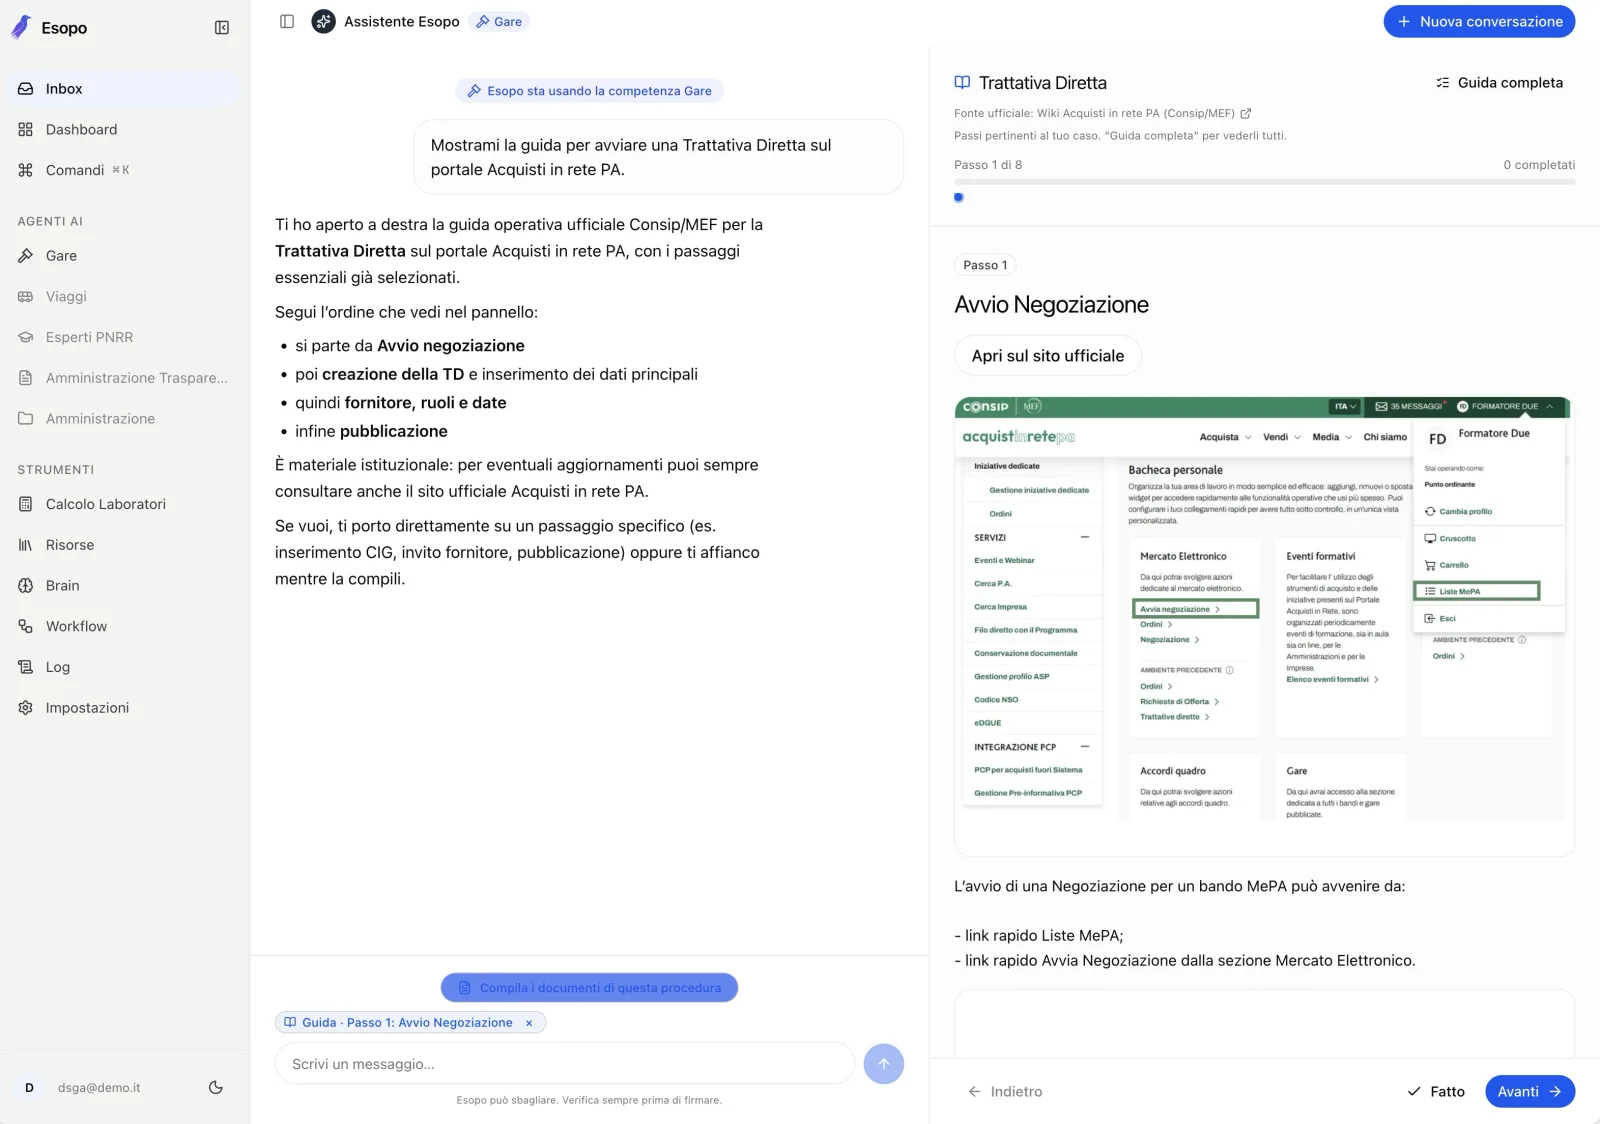
Task: Click Apri sul sito ufficiale
Action: [1048, 356]
